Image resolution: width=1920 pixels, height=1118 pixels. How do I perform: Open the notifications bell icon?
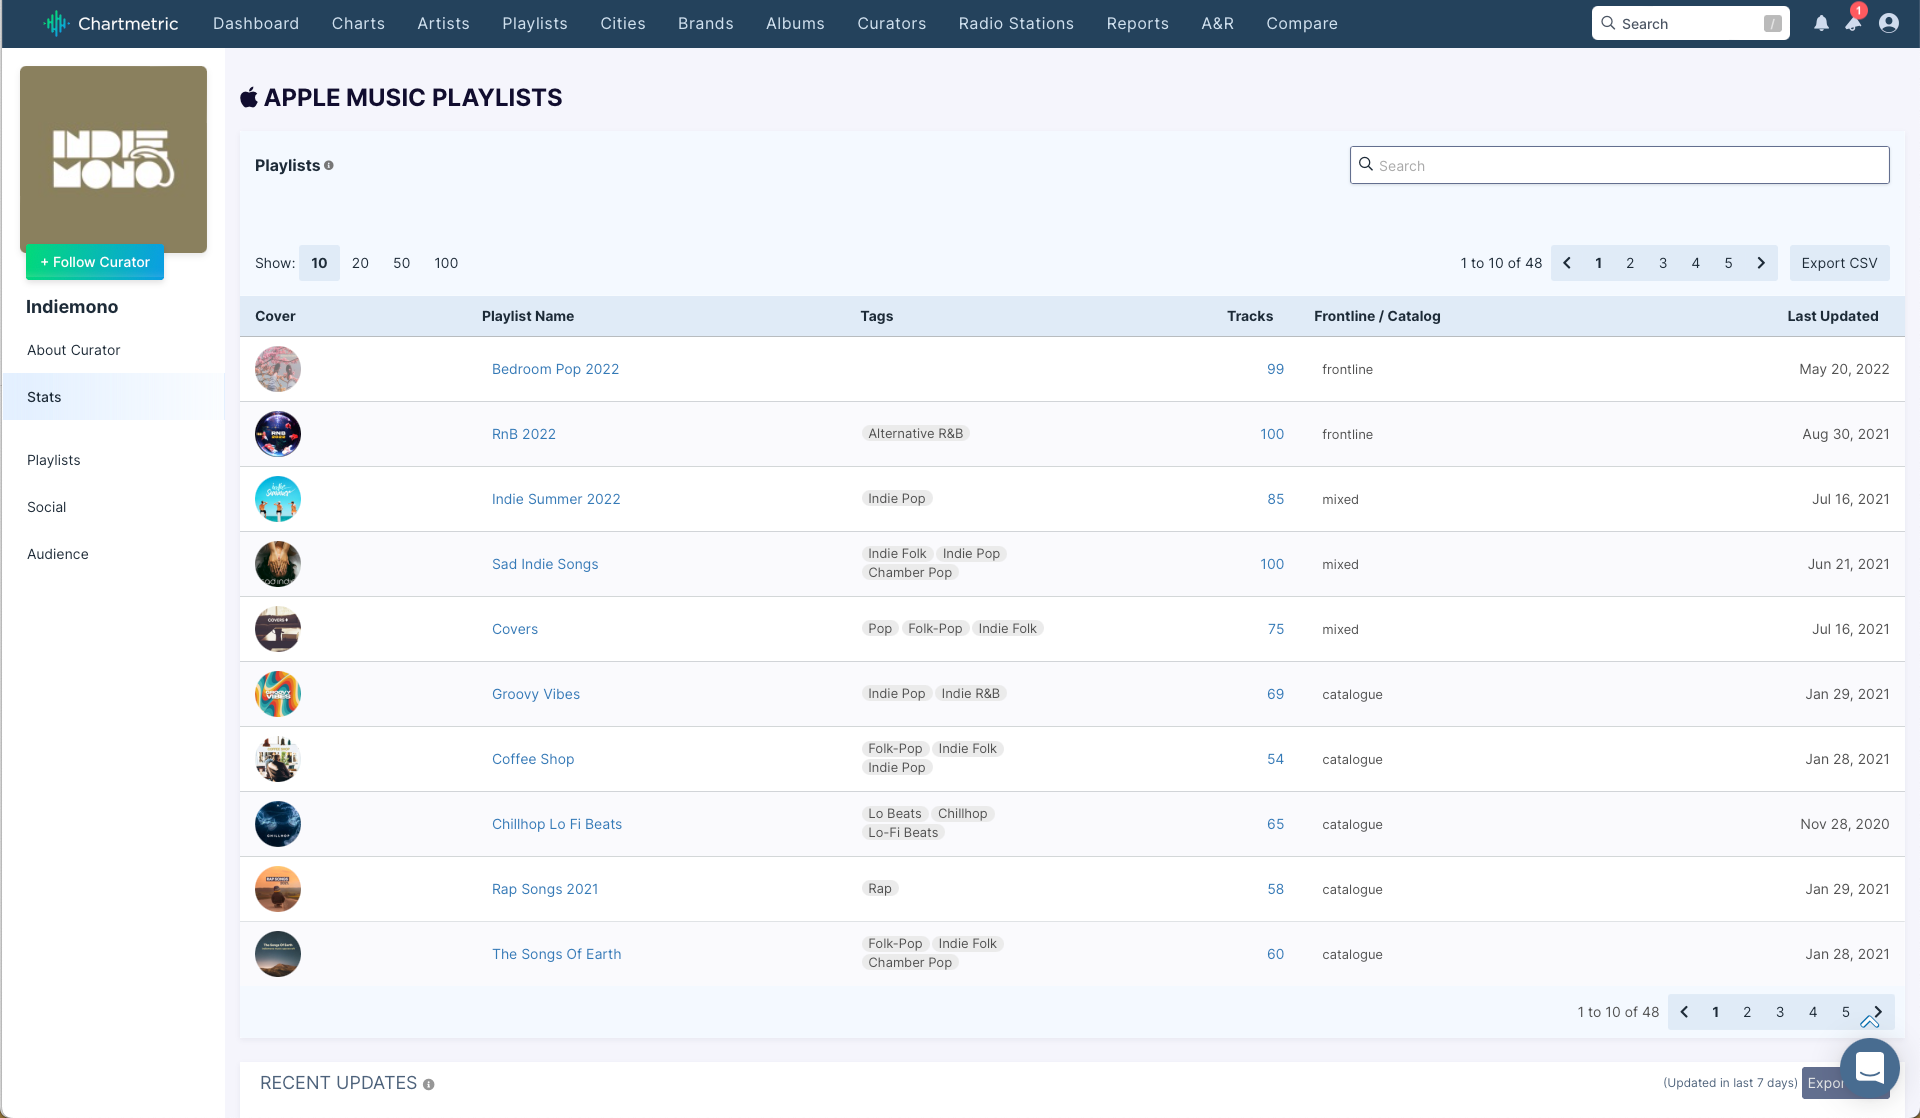pyautogui.click(x=1821, y=23)
